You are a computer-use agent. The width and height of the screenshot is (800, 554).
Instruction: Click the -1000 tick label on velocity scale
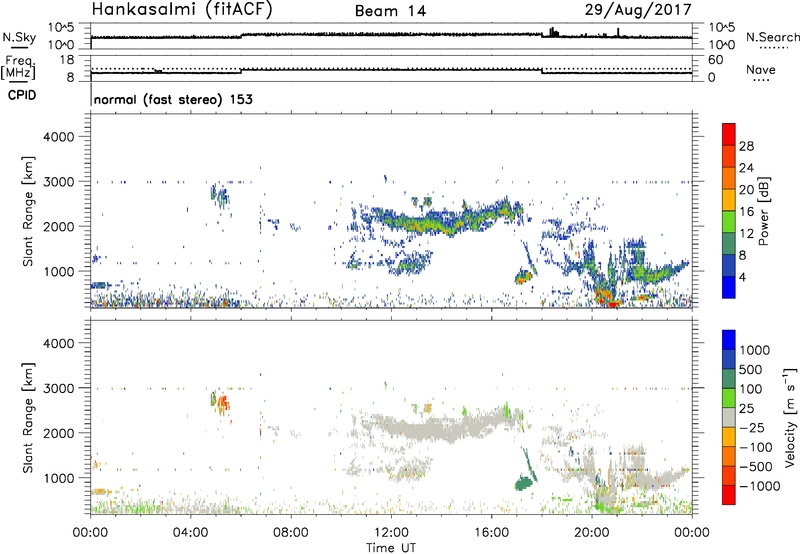point(759,486)
